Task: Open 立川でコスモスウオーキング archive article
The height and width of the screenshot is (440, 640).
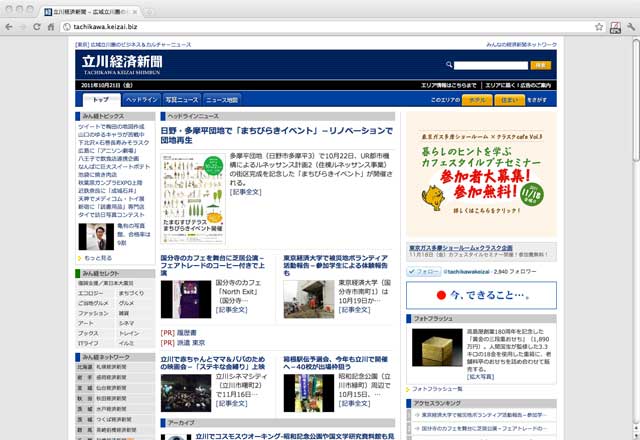Action: [295, 436]
